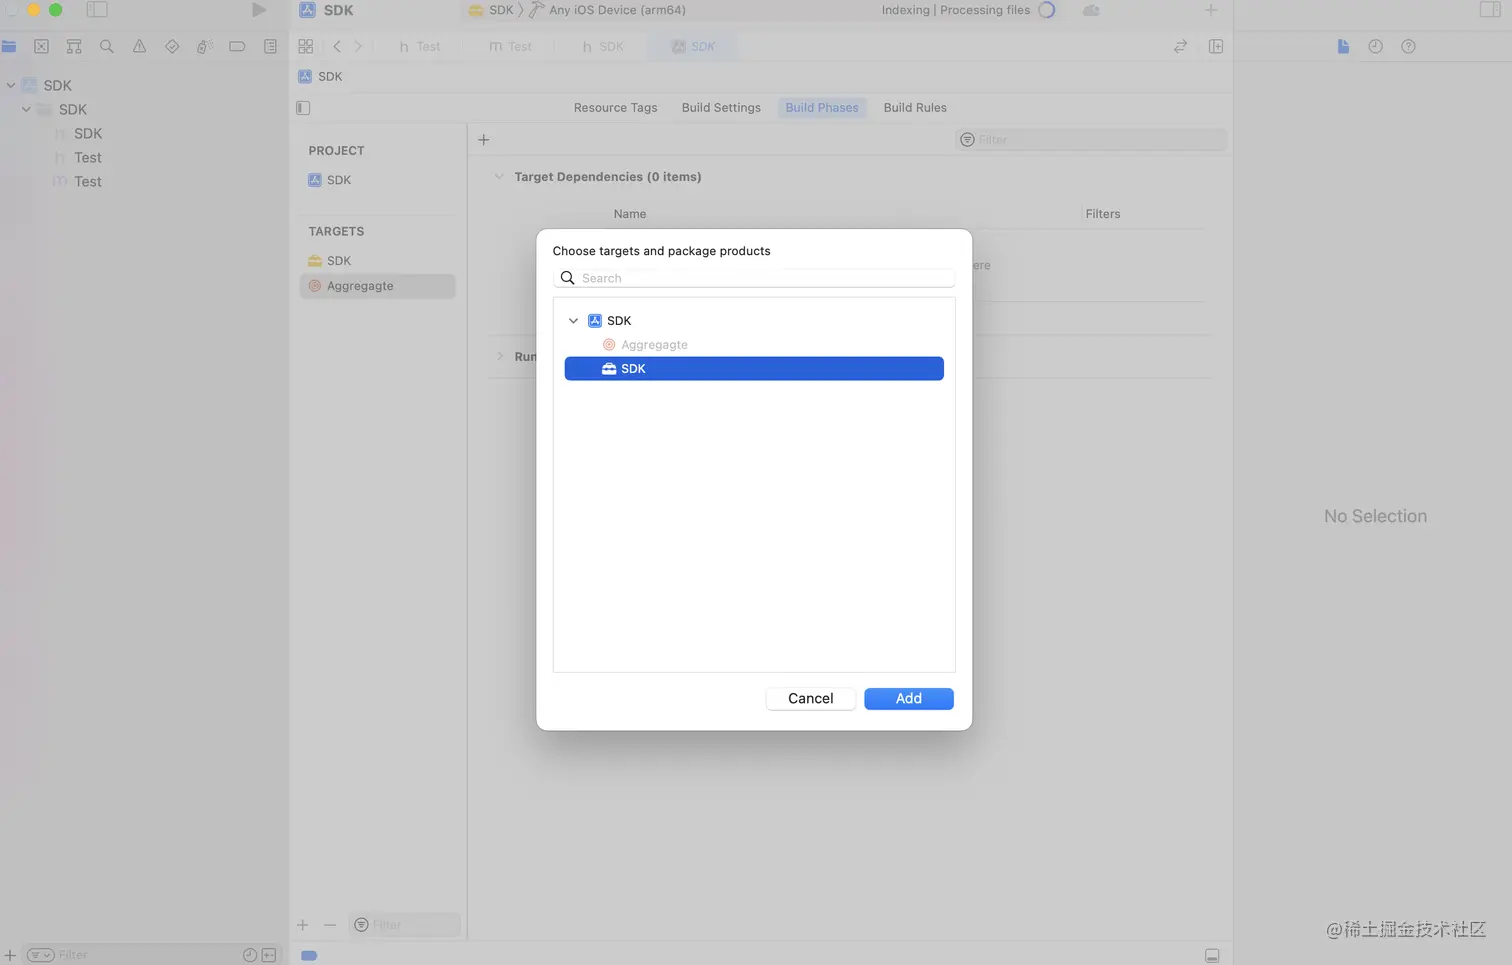Toggle the debug area at bottom right
The height and width of the screenshot is (965, 1512).
click(x=1212, y=955)
